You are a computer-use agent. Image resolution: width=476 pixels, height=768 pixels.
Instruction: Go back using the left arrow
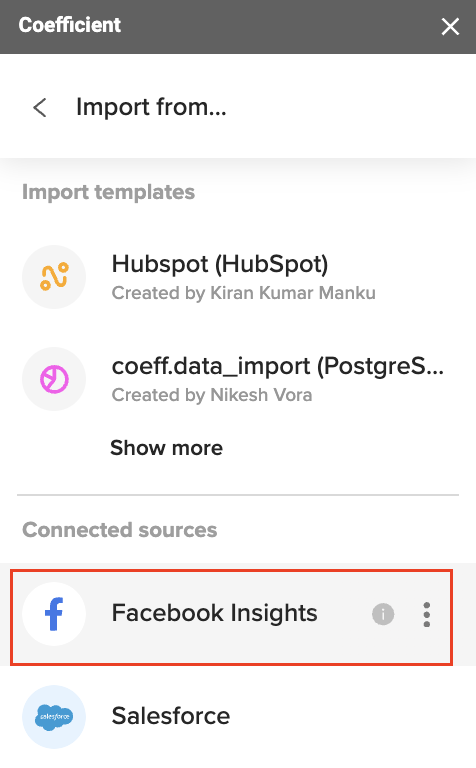click(40, 107)
